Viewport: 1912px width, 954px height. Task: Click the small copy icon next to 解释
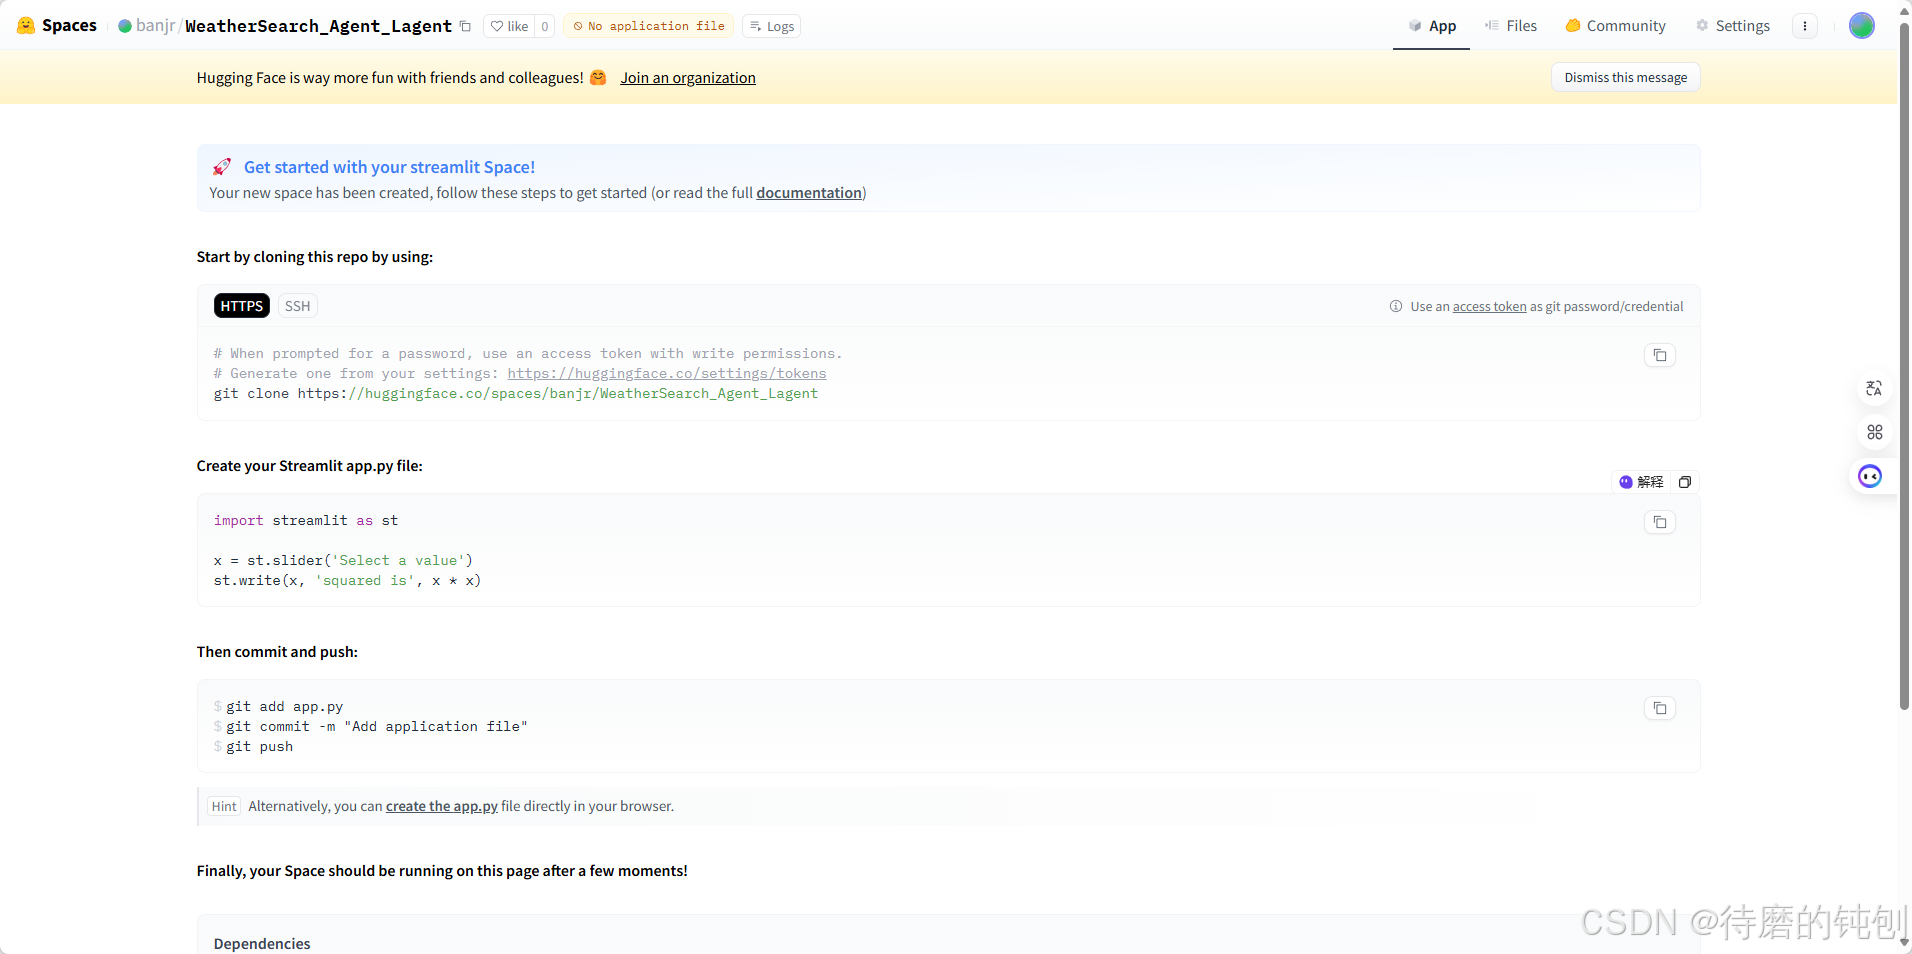[x=1685, y=482]
